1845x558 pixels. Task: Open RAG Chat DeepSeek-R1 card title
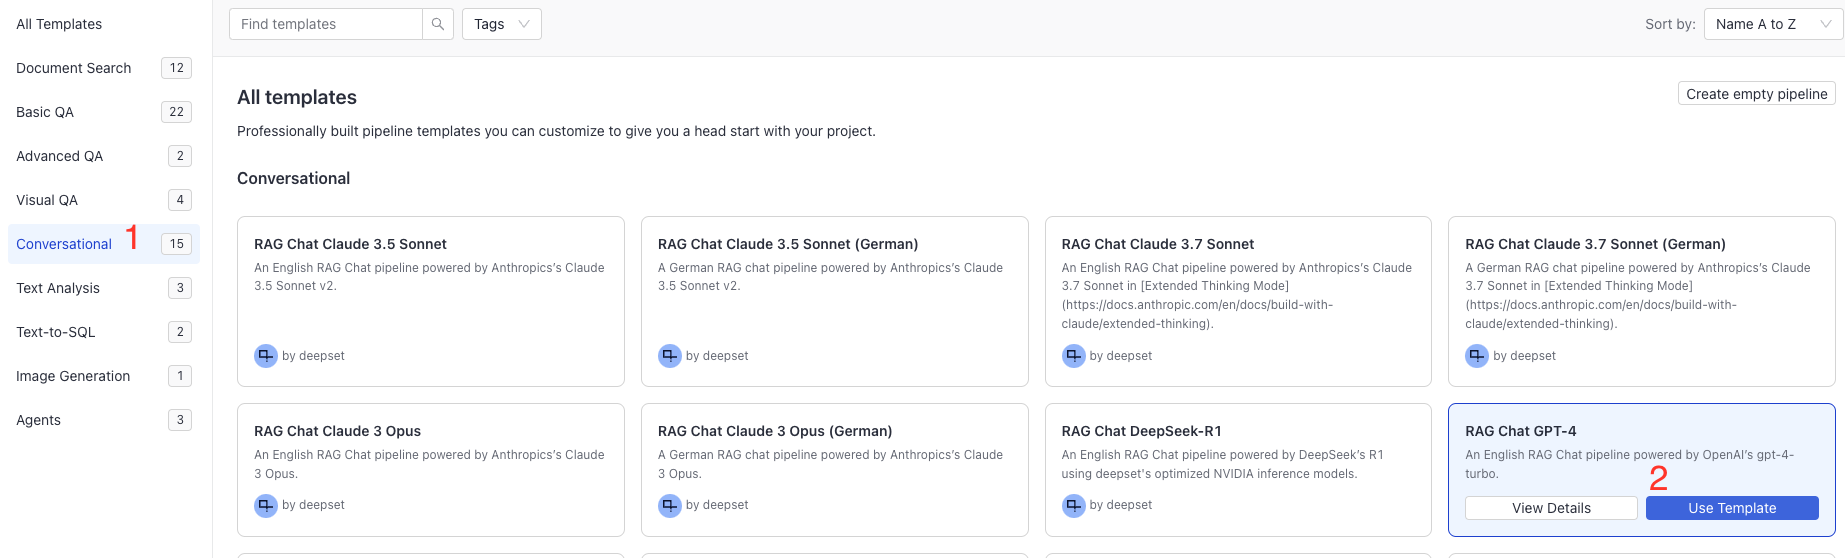tap(1142, 431)
